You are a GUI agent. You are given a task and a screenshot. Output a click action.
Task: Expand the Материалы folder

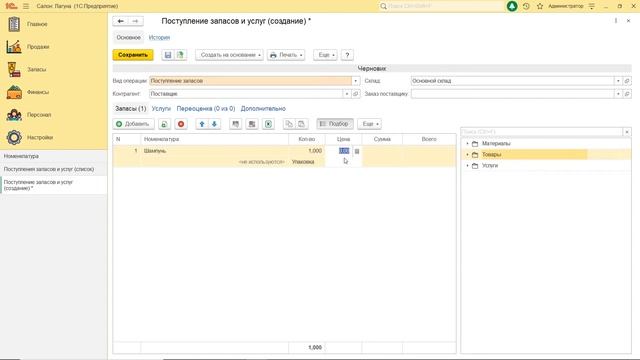[x=467, y=144]
